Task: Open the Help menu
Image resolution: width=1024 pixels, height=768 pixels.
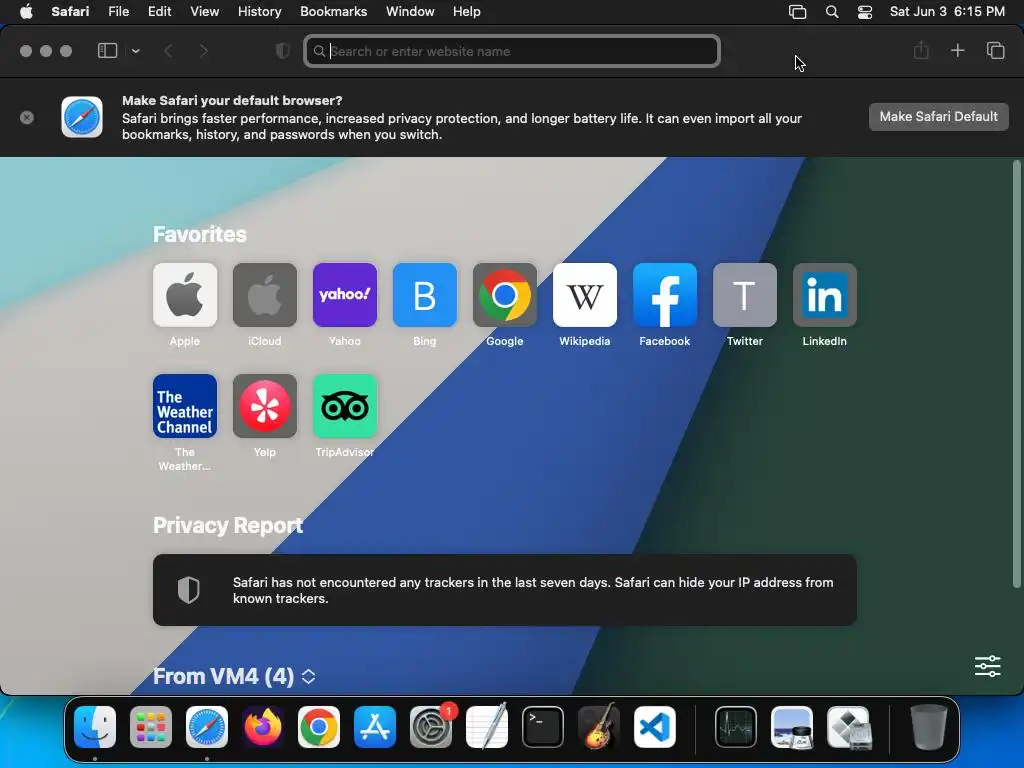Action: coord(466,11)
